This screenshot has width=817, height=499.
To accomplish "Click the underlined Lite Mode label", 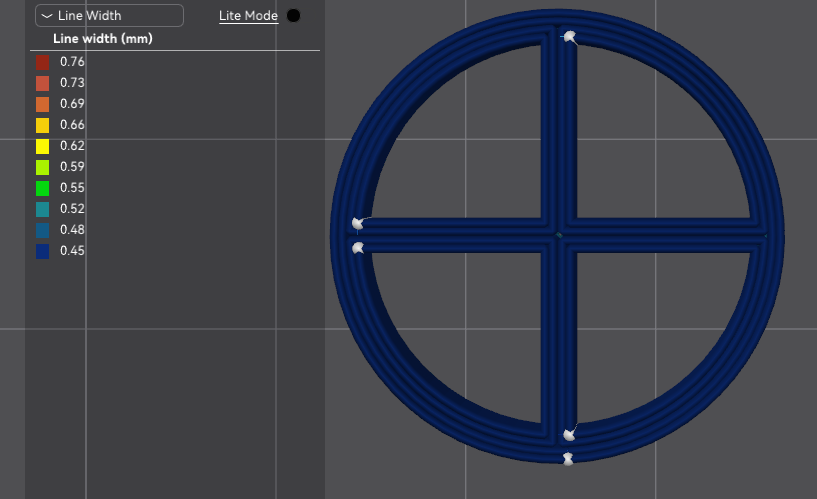I will coord(248,15).
